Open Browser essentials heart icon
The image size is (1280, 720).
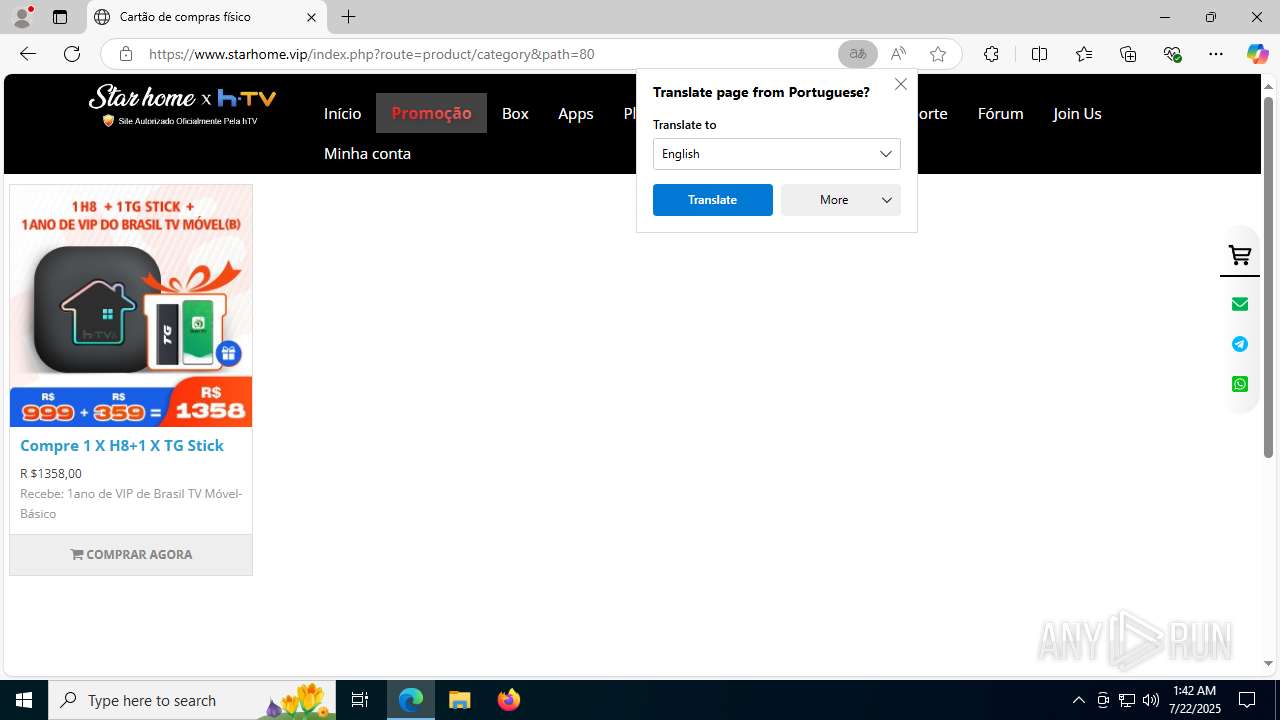(x=1172, y=54)
